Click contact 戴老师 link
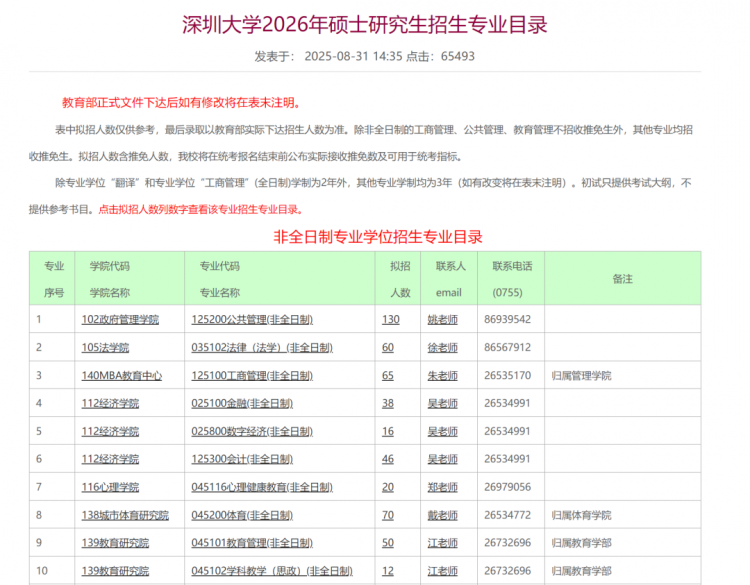This screenshot has height=585, width=750. tap(442, 516)
